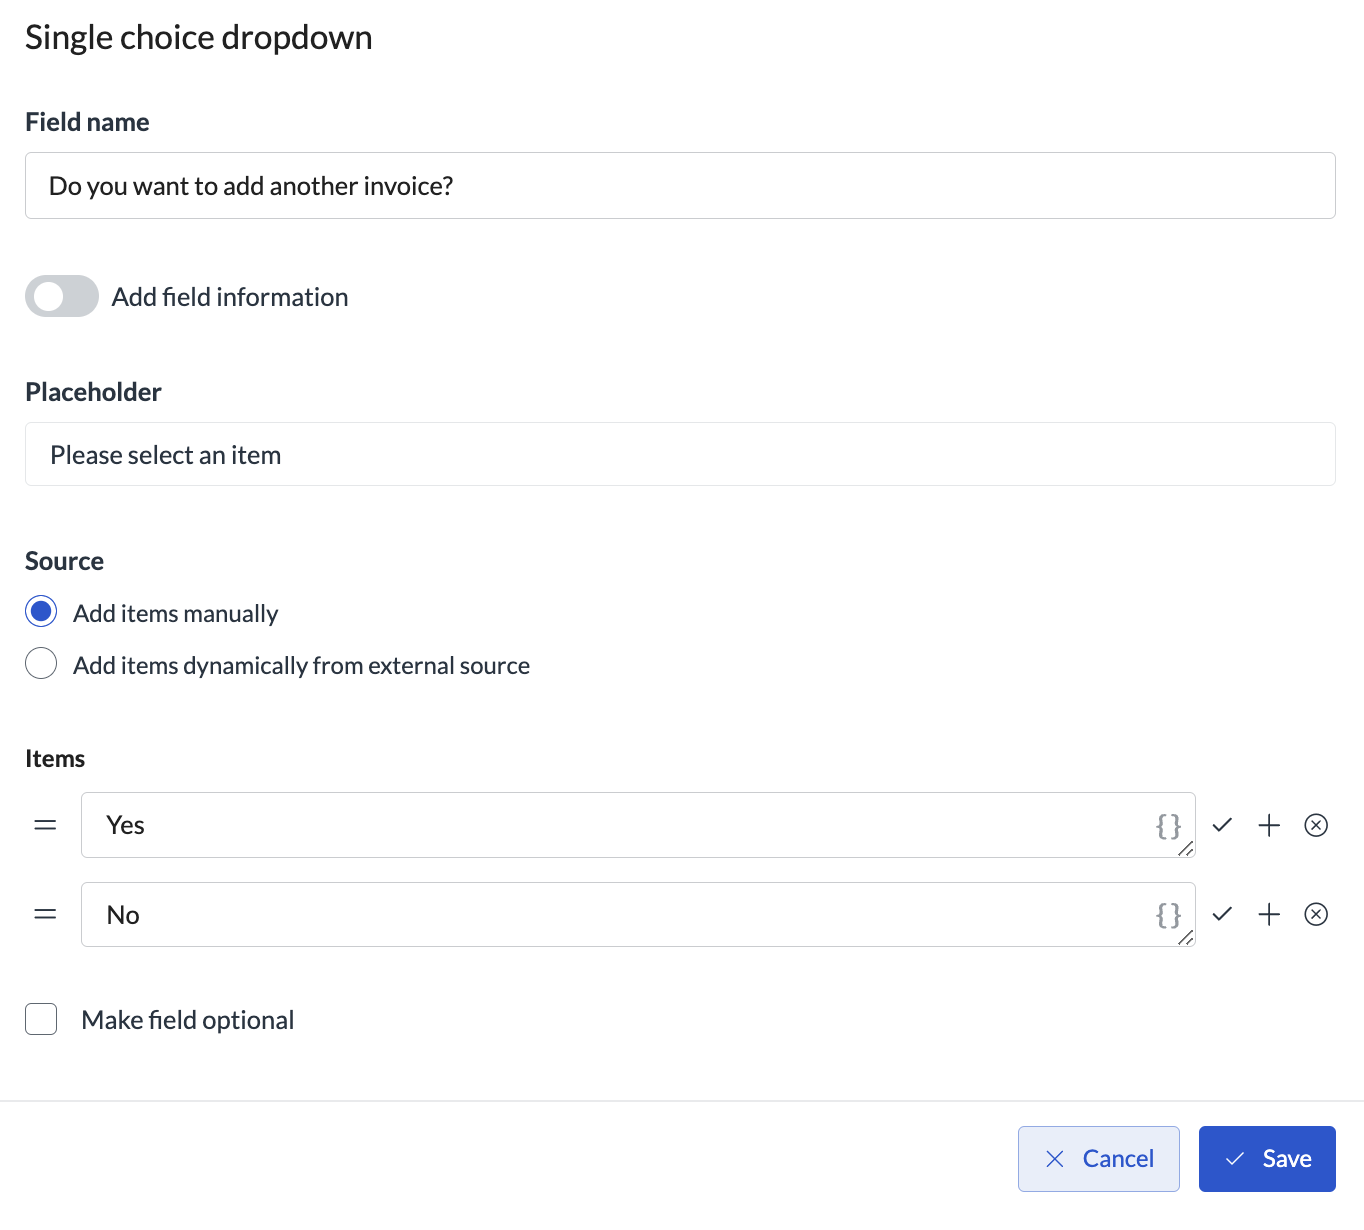
Task: Check Make field optional box
Action: (41, 1019)
